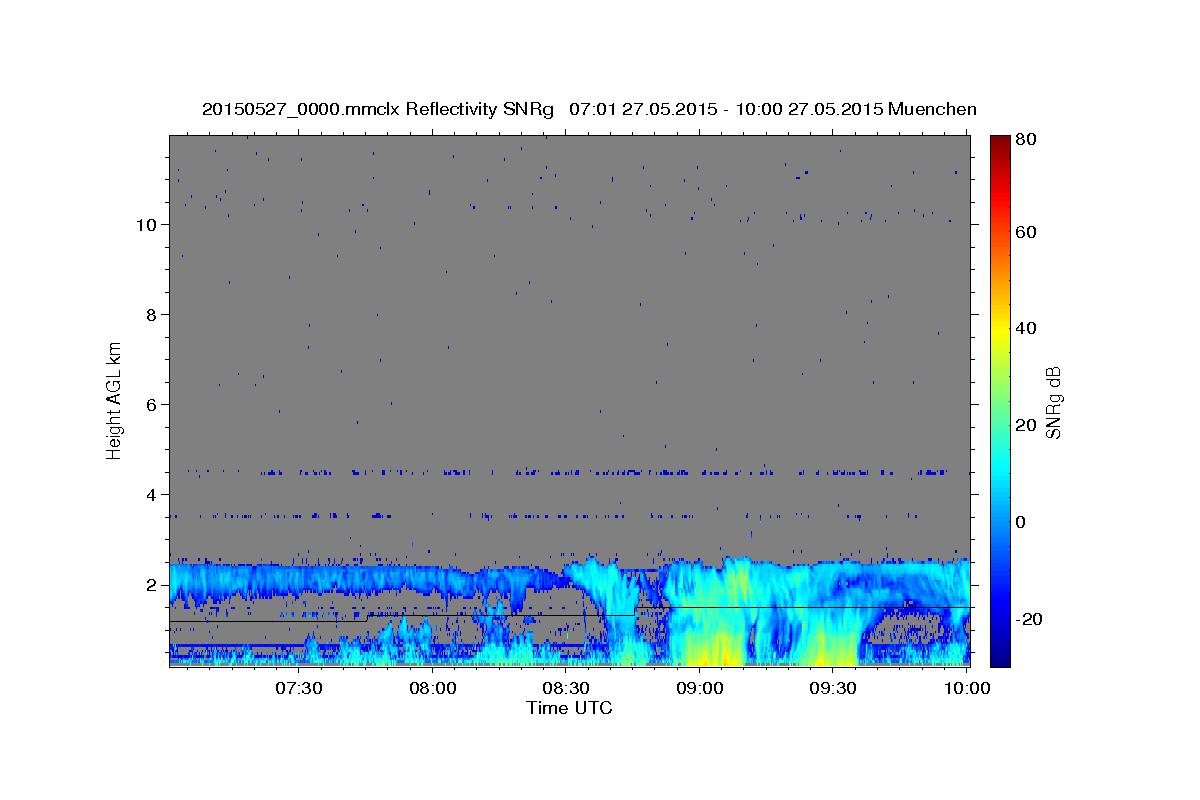This screenshot has height=800, width=1200.
Task: Click the 'Time UTC' axis label
Action: 569,708
